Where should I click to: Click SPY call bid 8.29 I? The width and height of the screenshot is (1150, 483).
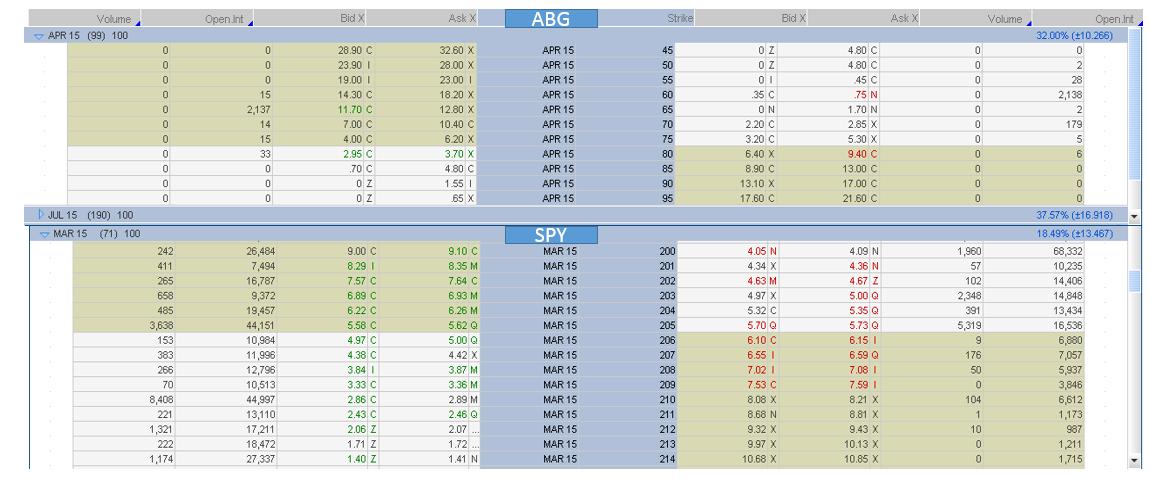pyautogui.click(x=362, y=266)
